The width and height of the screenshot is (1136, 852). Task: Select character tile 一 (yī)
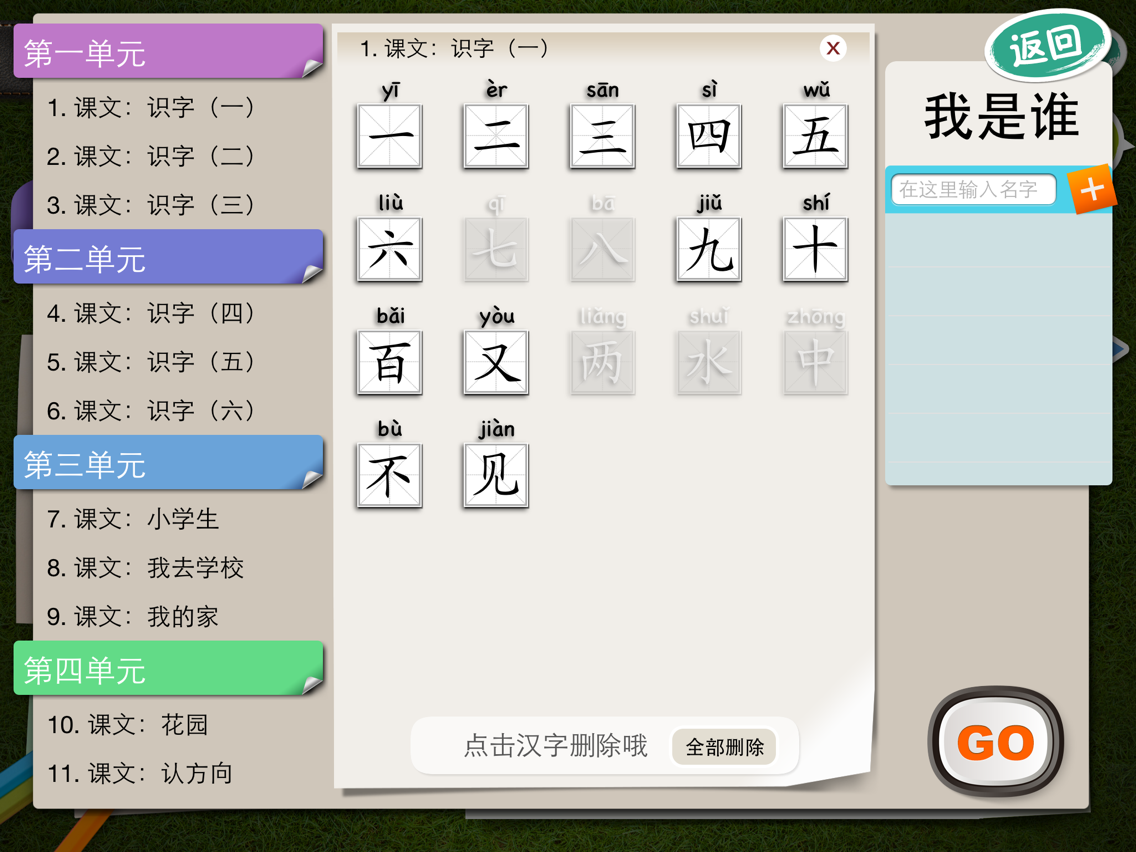[x=390, y=136]
